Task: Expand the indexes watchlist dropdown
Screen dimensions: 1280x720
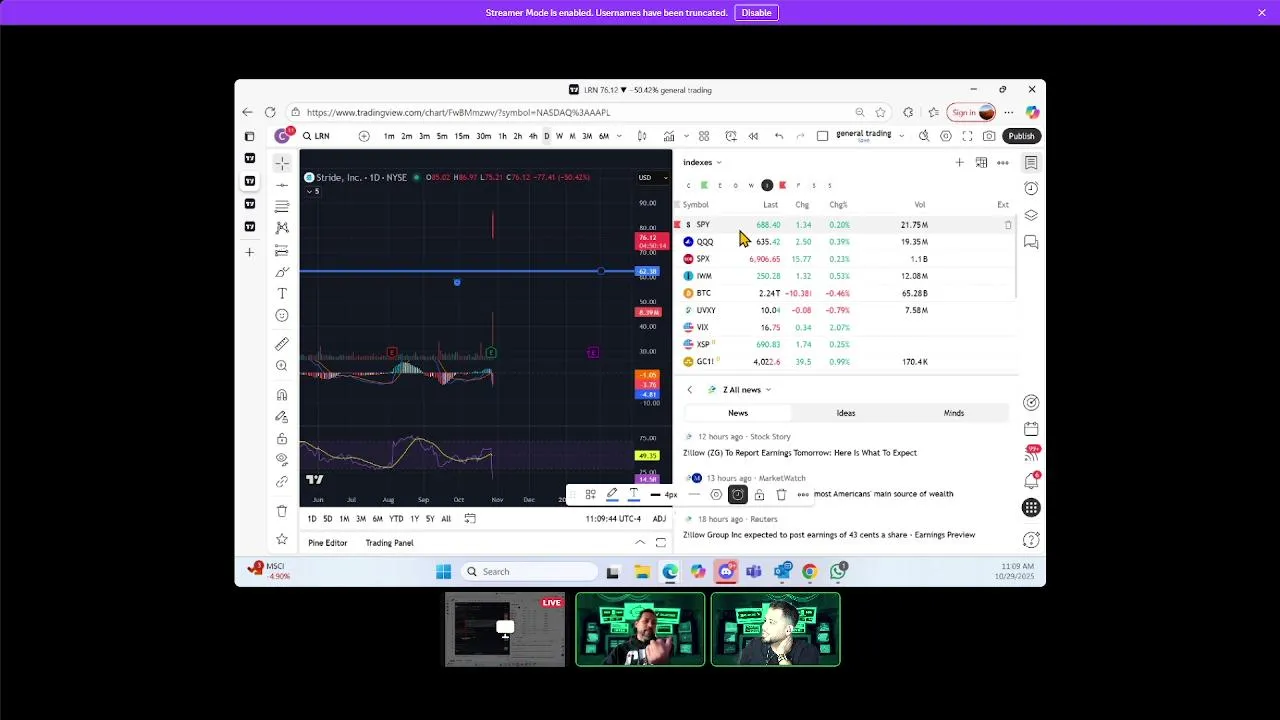Action: coord(702,162)
